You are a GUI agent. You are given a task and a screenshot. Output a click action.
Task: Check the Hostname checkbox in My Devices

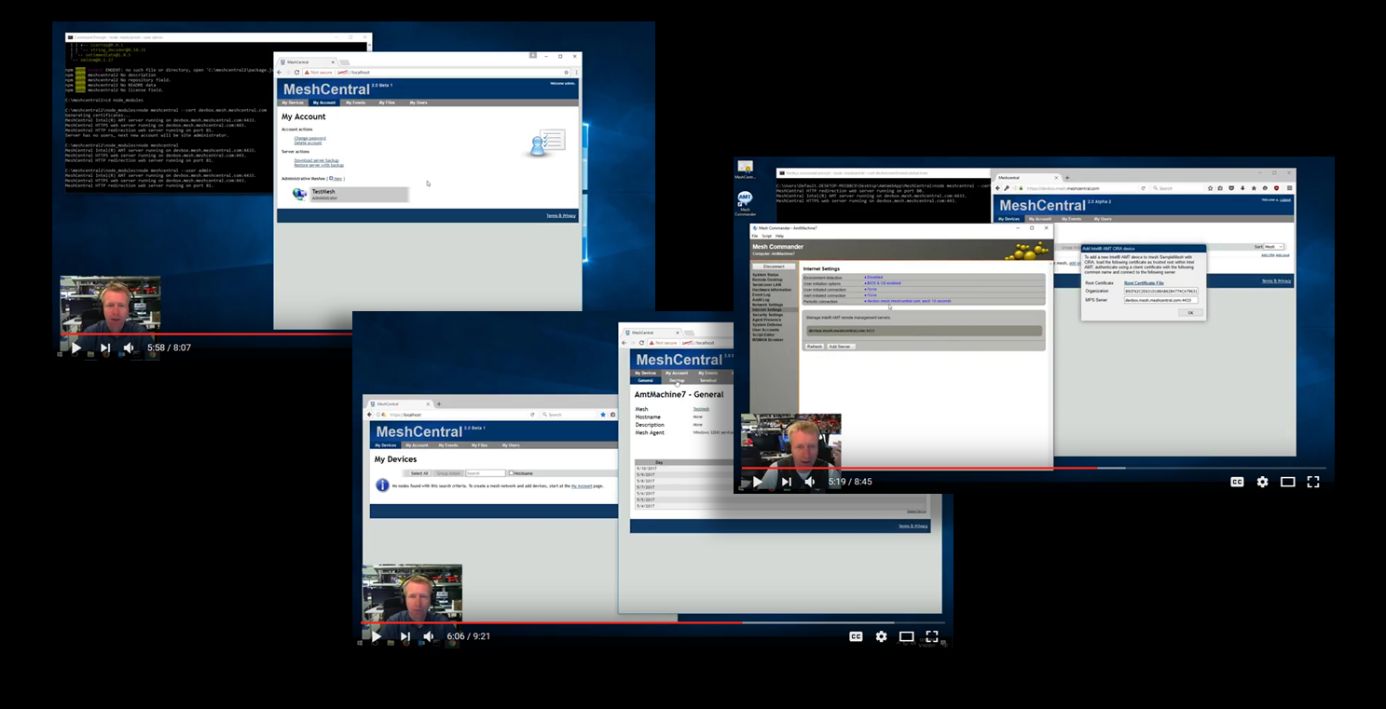point(511,473)
